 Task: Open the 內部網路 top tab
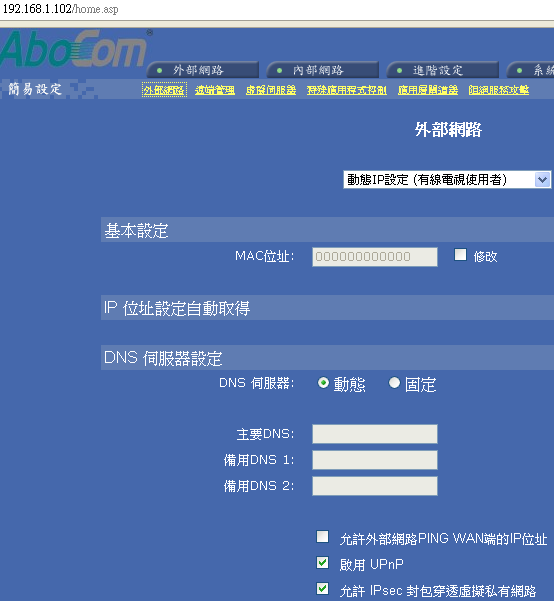tap(322, 70)
